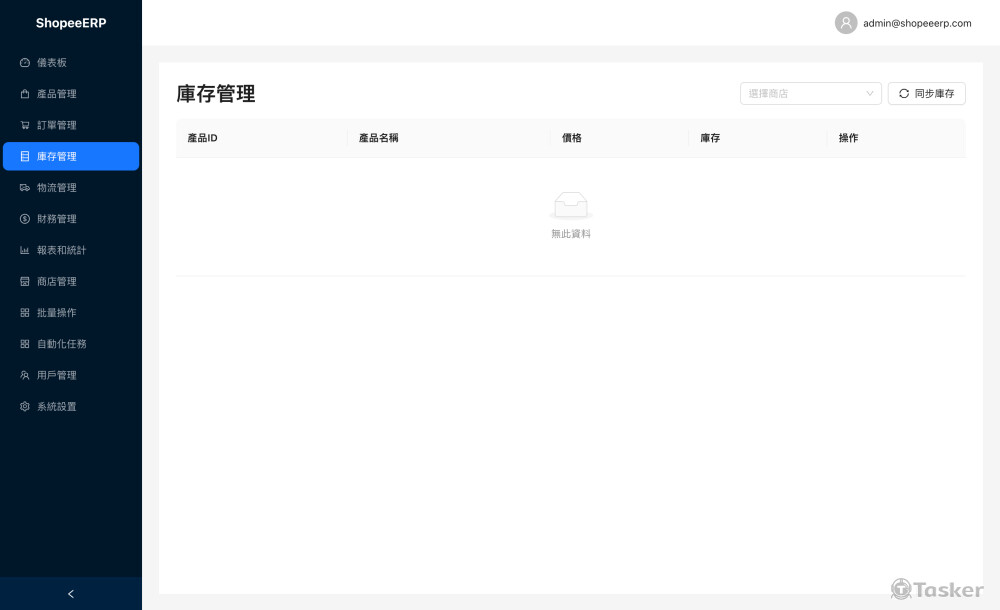Open 財務管理 in the sidebar
1000x610 pixels.
71,219
